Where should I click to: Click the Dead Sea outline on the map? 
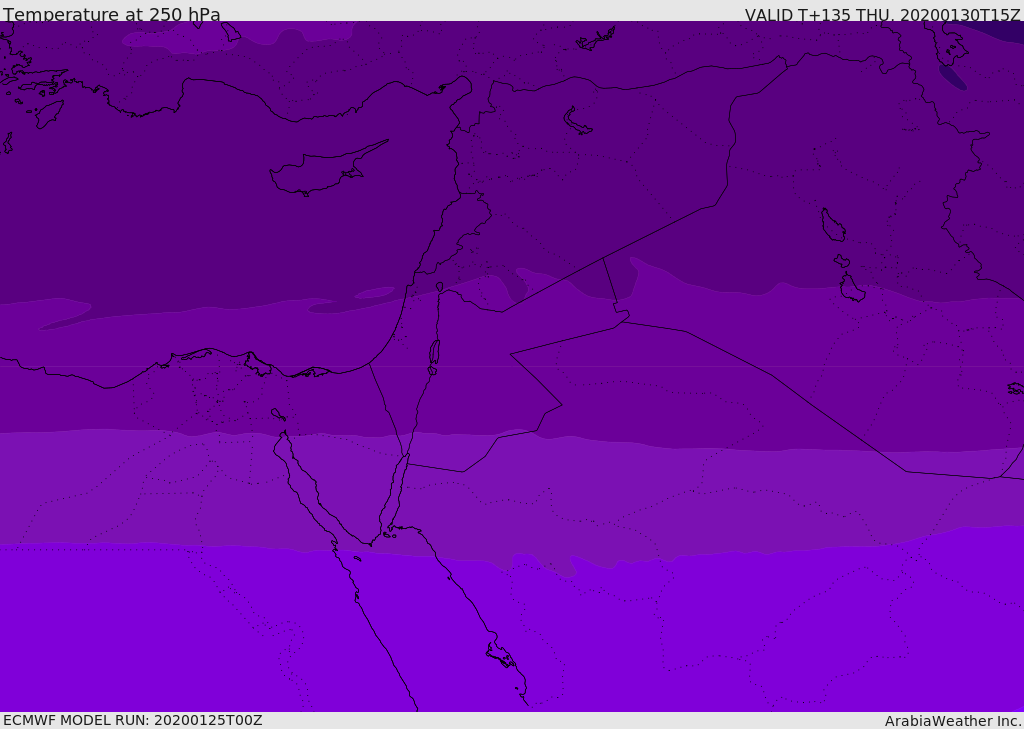coord(434,353)
